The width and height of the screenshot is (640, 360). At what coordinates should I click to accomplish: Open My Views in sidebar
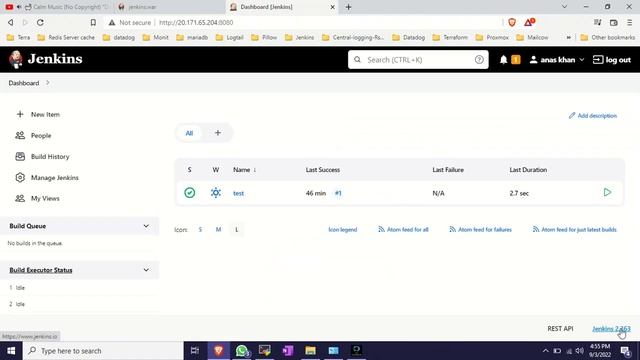[x=45, y=198]
